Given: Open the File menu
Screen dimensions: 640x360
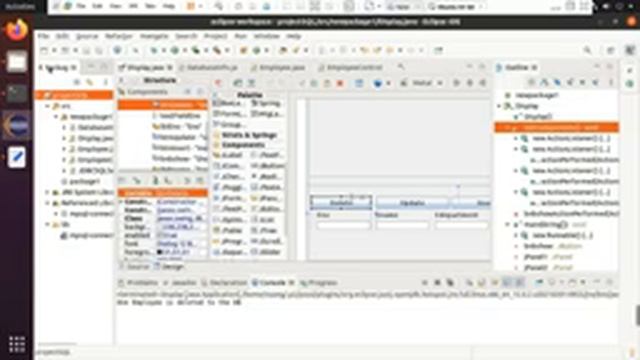Looking at the screenshot, I should (43, 36).
